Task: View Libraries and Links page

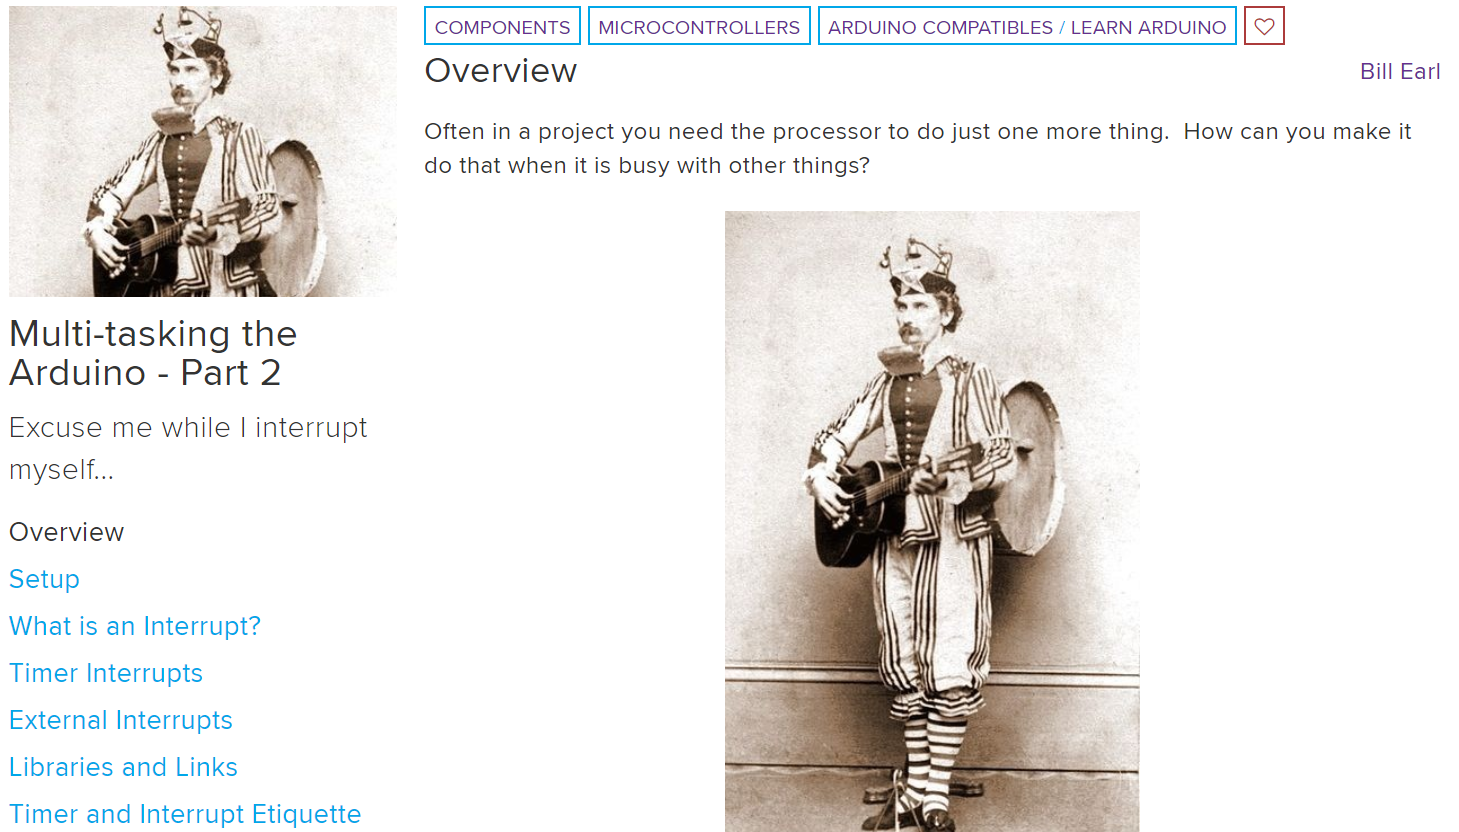Action: pos(123,767)
